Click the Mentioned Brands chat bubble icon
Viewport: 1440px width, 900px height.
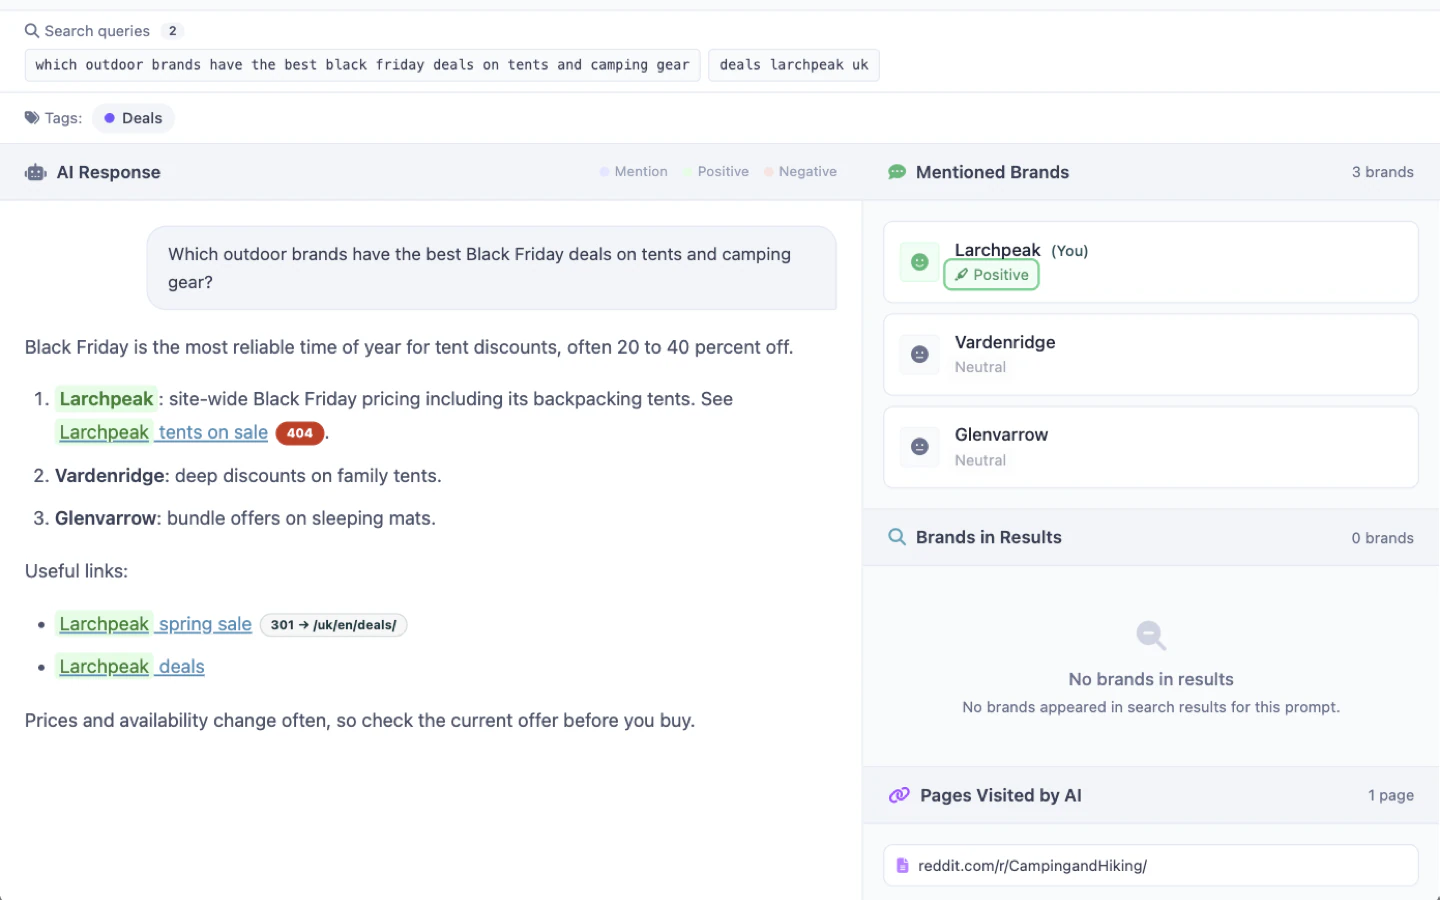897,172
